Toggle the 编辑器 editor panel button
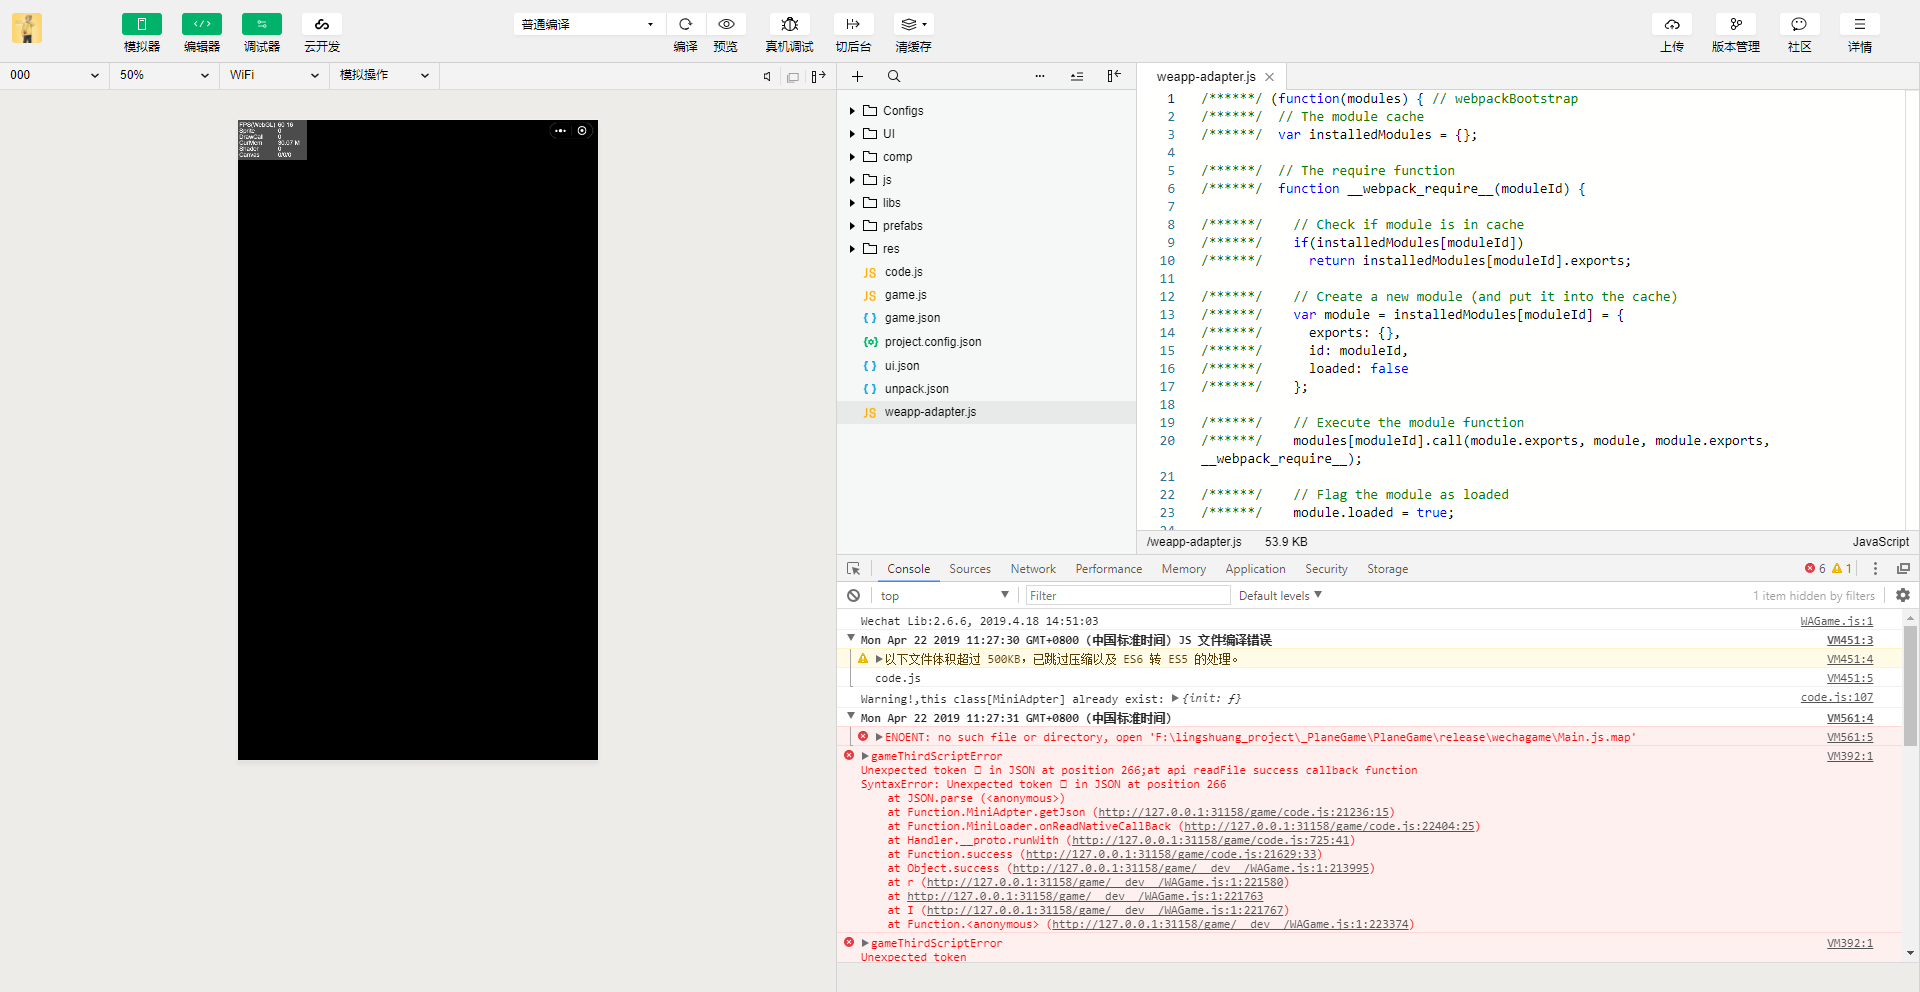The image size is (1920, 992). click(201, 24)
